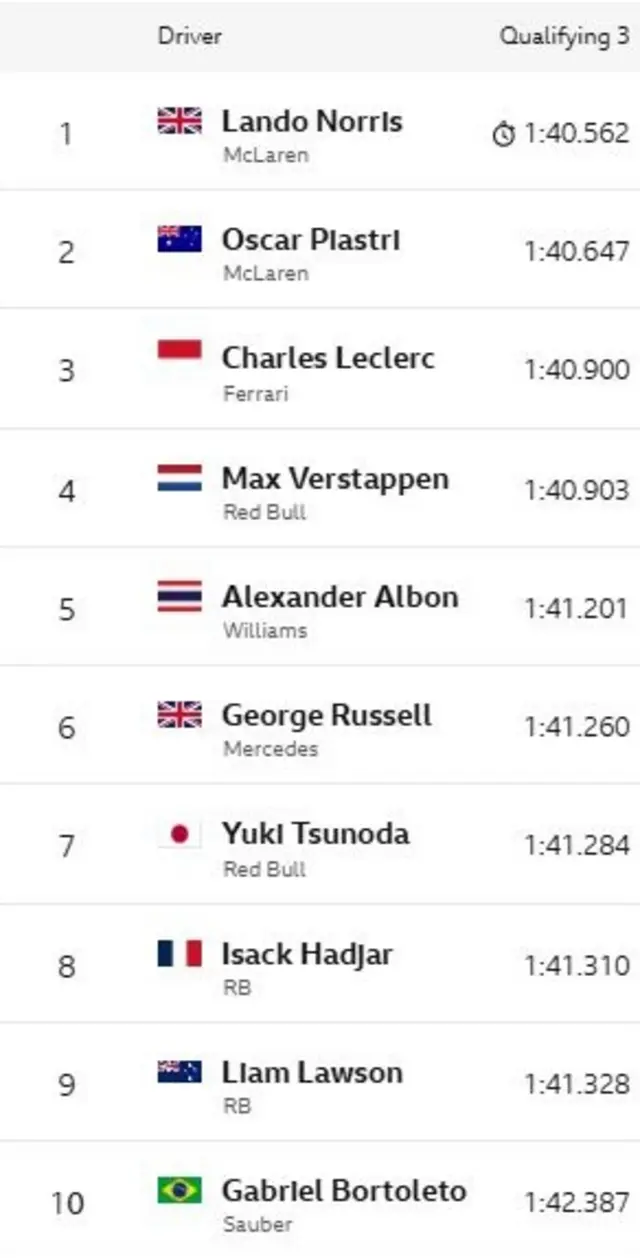Click Oscar Piastri's McLaren team label
This screenshot has width=640, height=1258.
point(266,273)
